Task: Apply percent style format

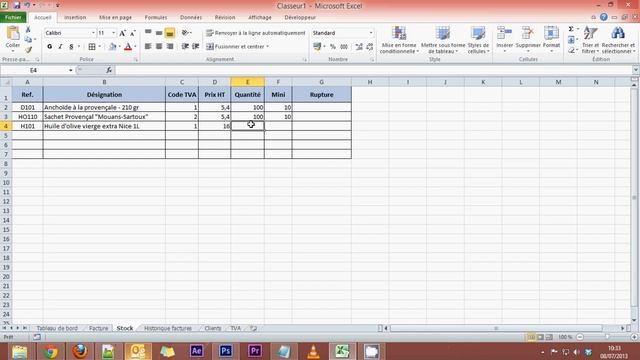Action: pos(333,47)
